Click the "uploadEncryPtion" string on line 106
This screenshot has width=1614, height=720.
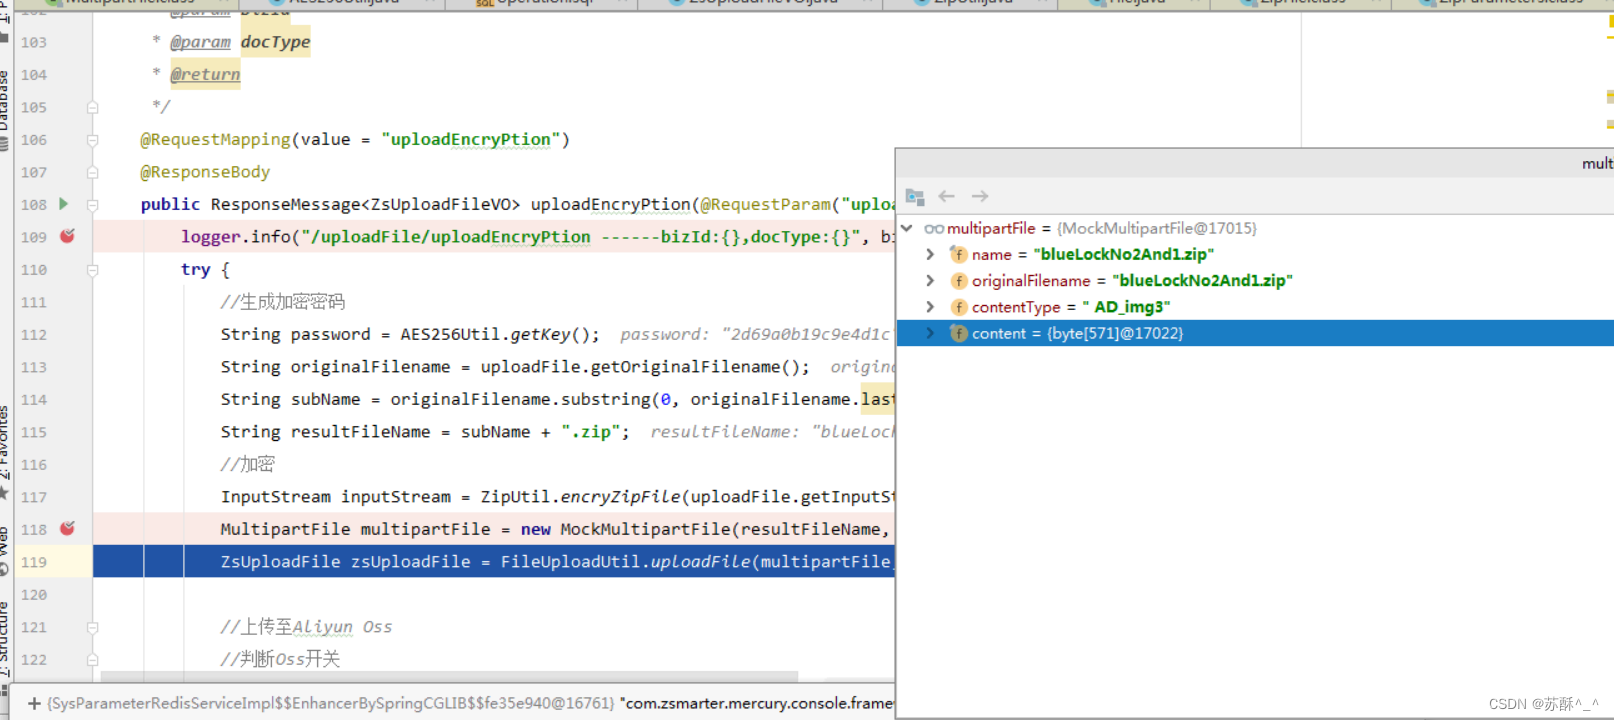coord(470,139)
